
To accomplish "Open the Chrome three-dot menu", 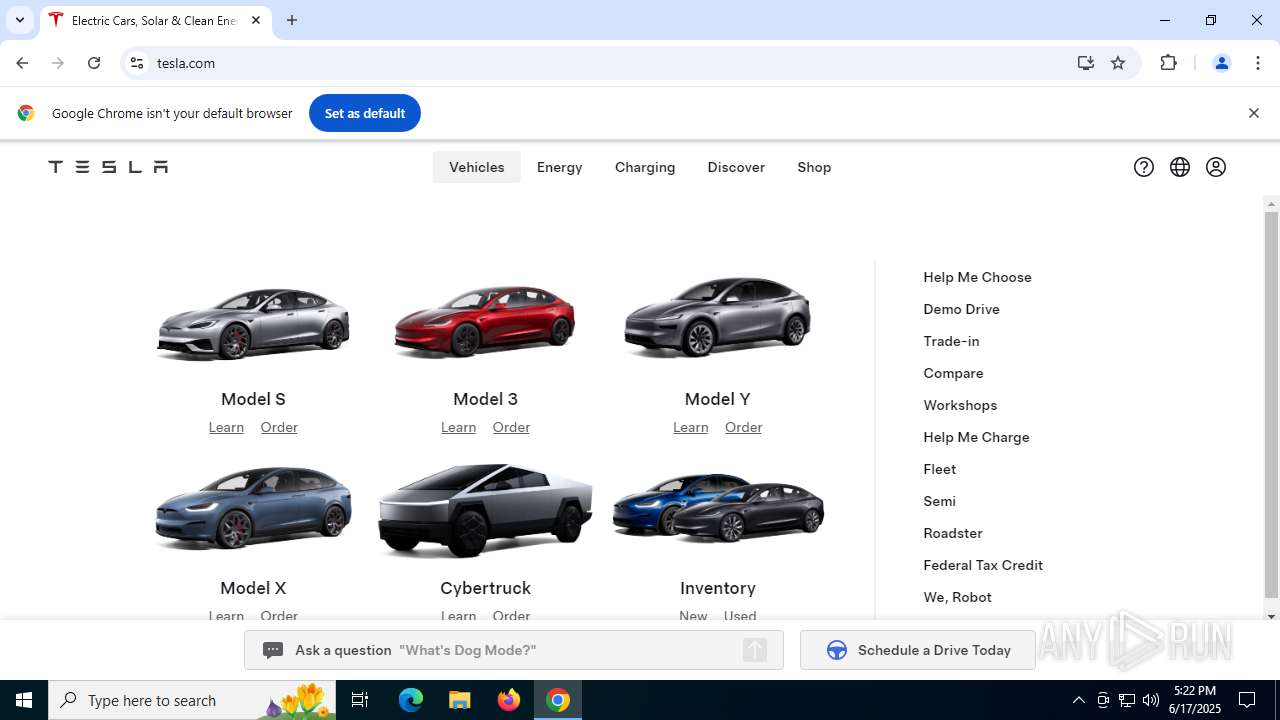I will click(1258, 63).
